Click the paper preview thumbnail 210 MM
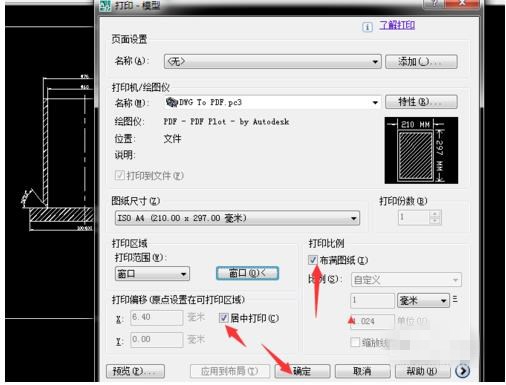Viewport: 506px width, 385px height. (x=421, y=150)
